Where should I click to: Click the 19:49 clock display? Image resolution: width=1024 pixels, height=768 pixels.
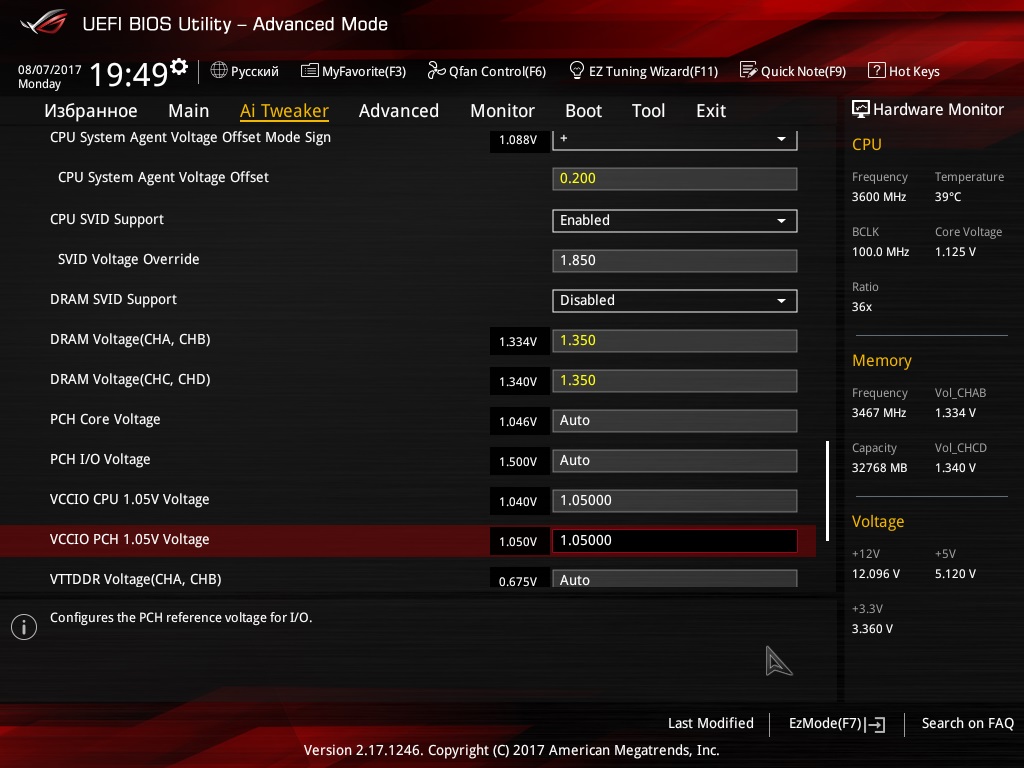129,74
